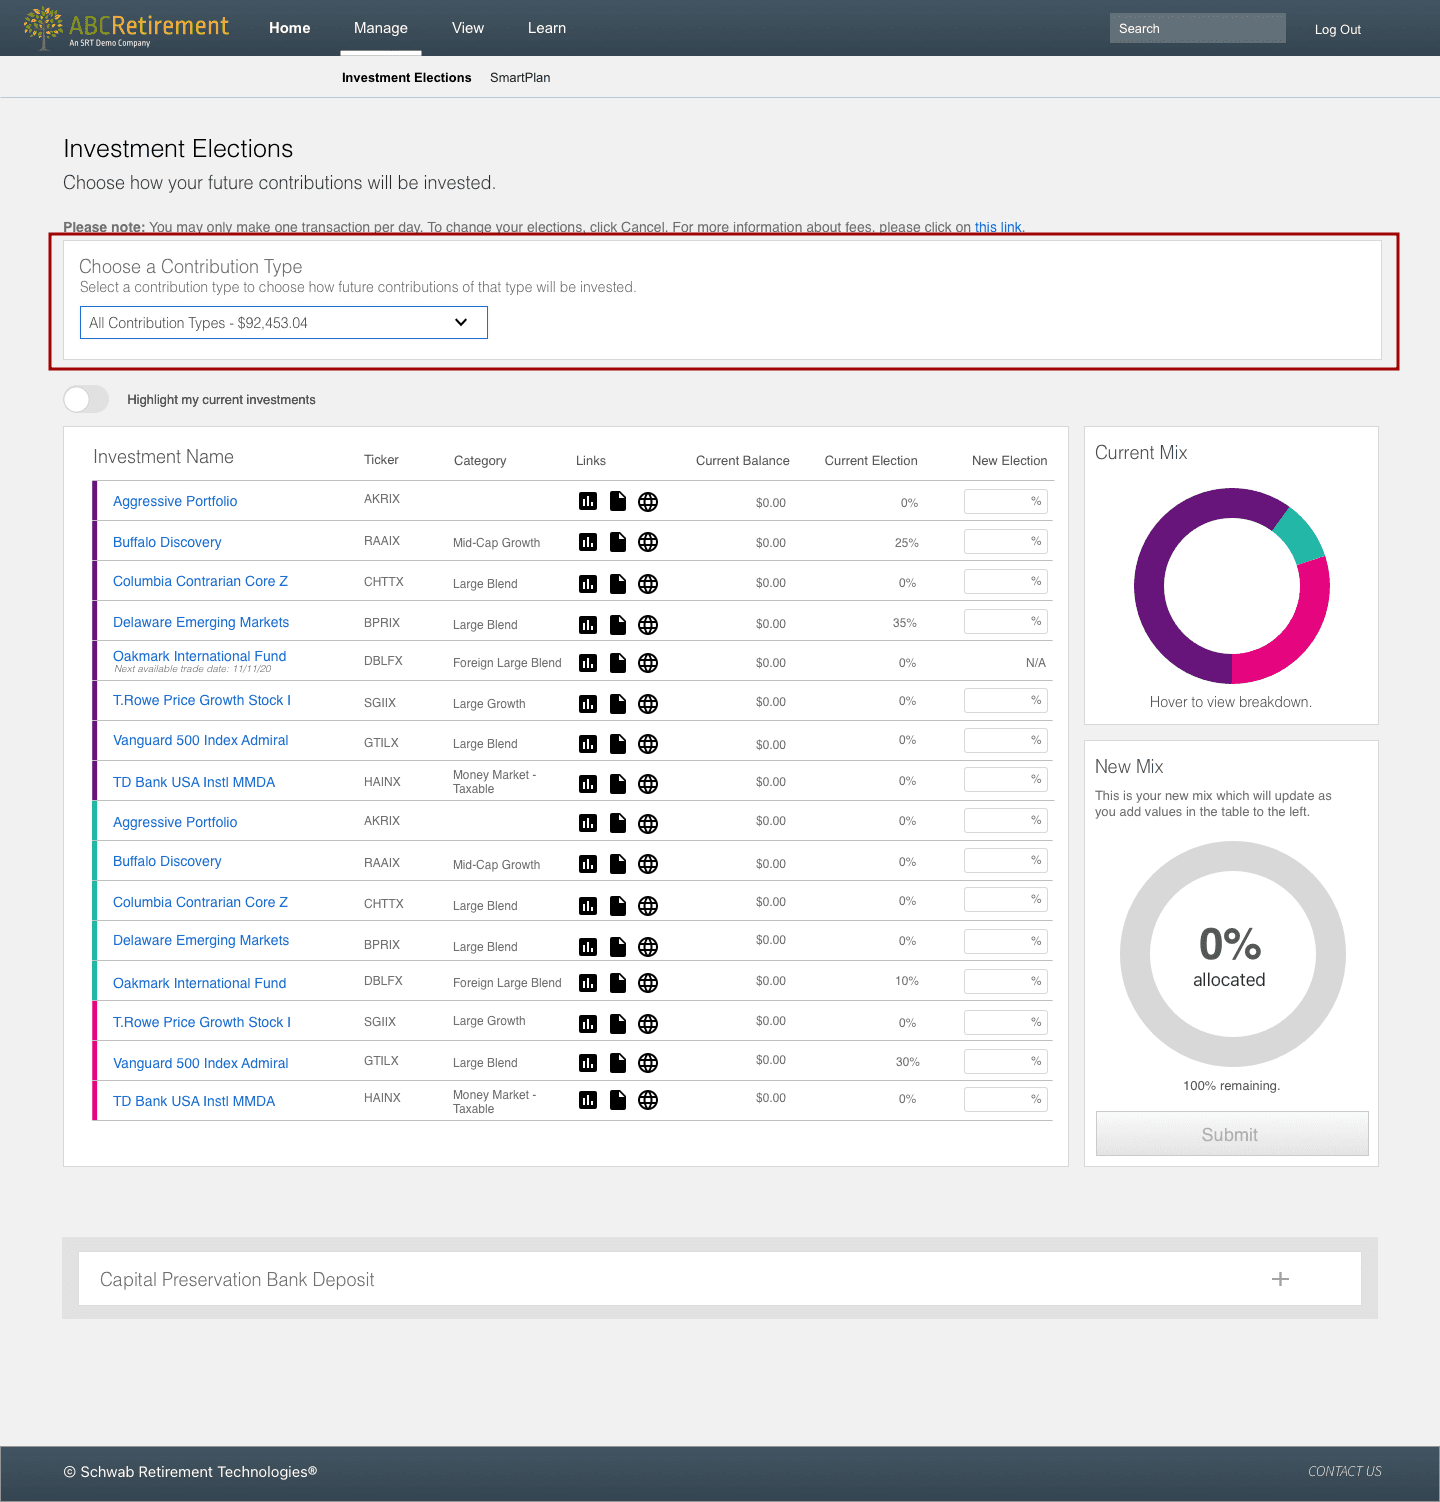Viewport: 1440px width, 1502px height.
Task: Click New Election field for purple-marked Aggressive Portfolio
Action: point(1005,501)
